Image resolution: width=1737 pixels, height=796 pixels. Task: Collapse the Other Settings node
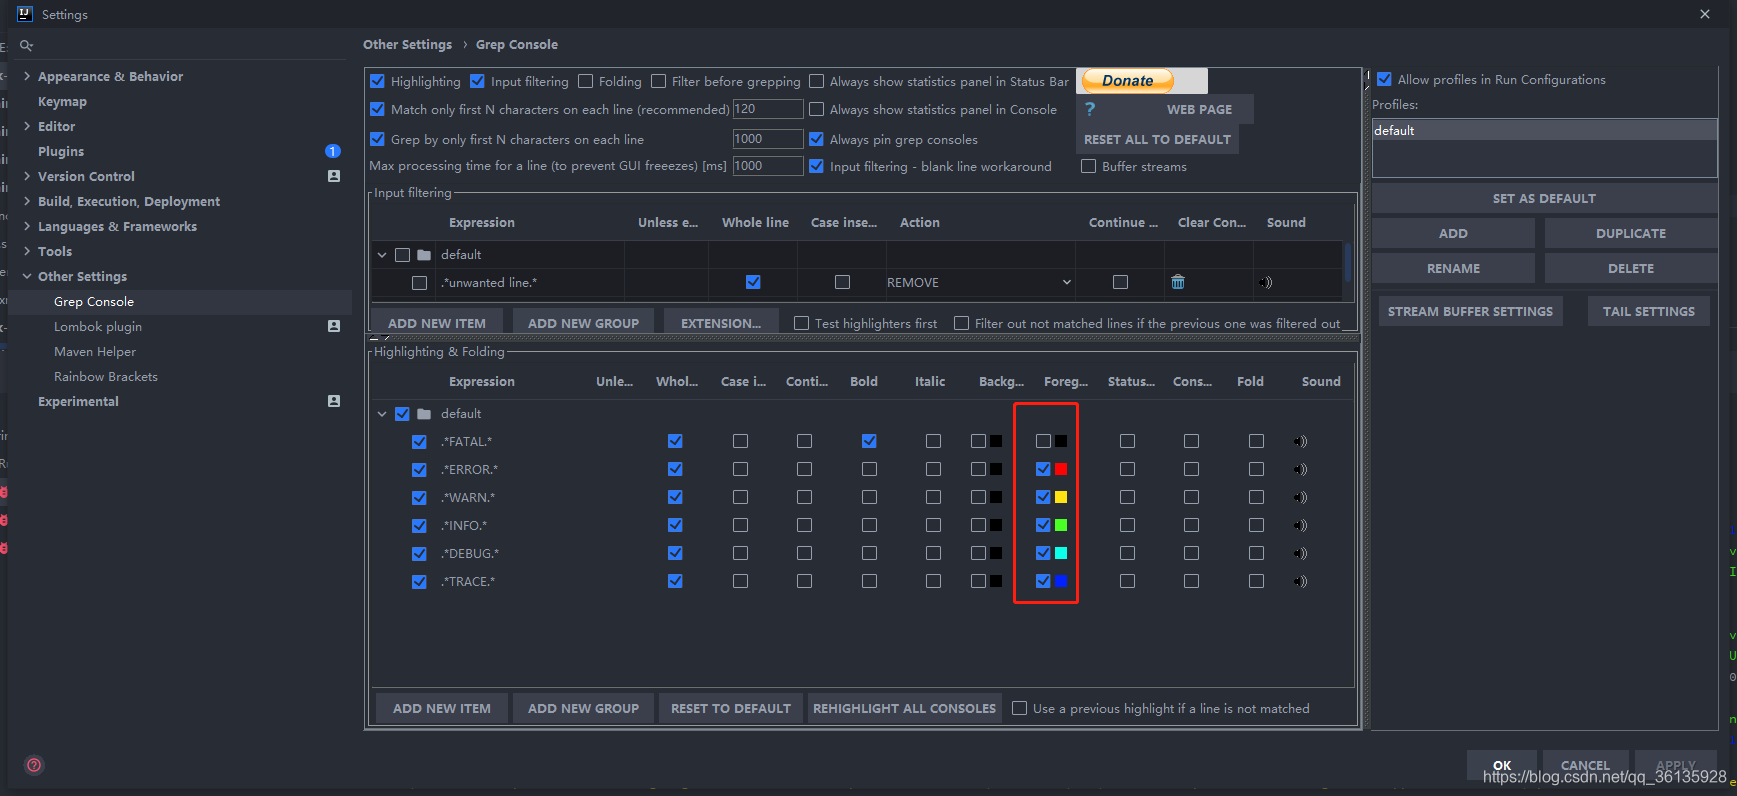tap(27, 276)
